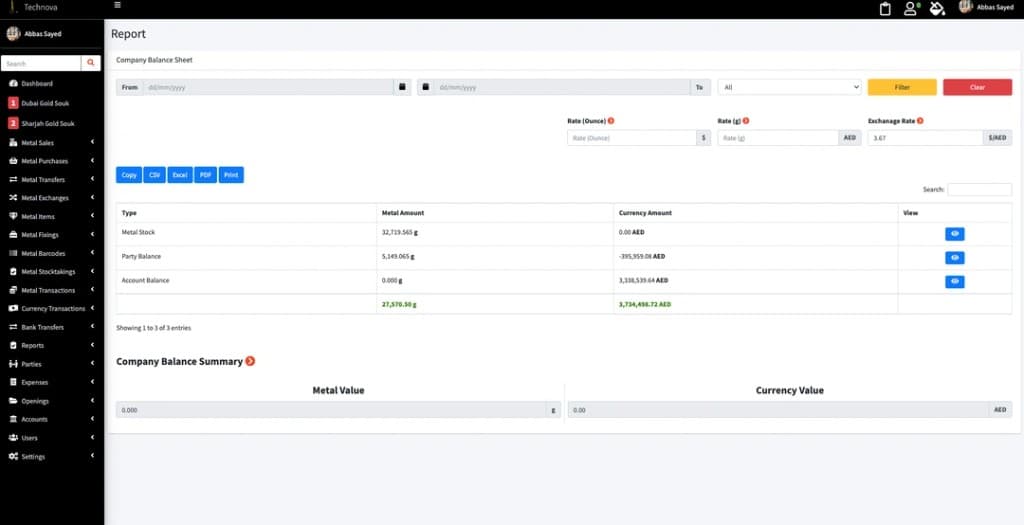Click the Excel export button
This screenshot has height=525, width=1024.
tap(180, 175)
